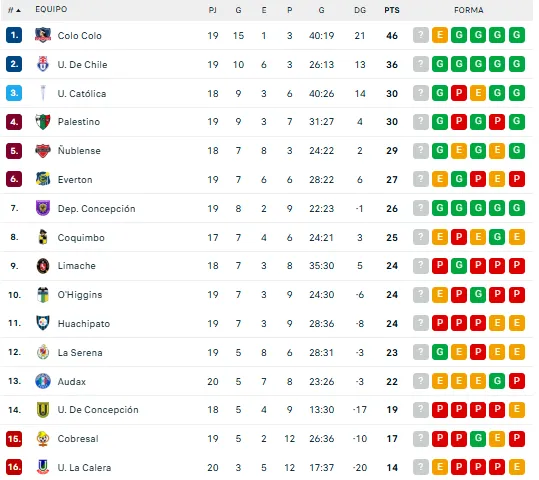Click Colo Colo's orange E form badge
This screenshot has width=539, height=480.
440,35
